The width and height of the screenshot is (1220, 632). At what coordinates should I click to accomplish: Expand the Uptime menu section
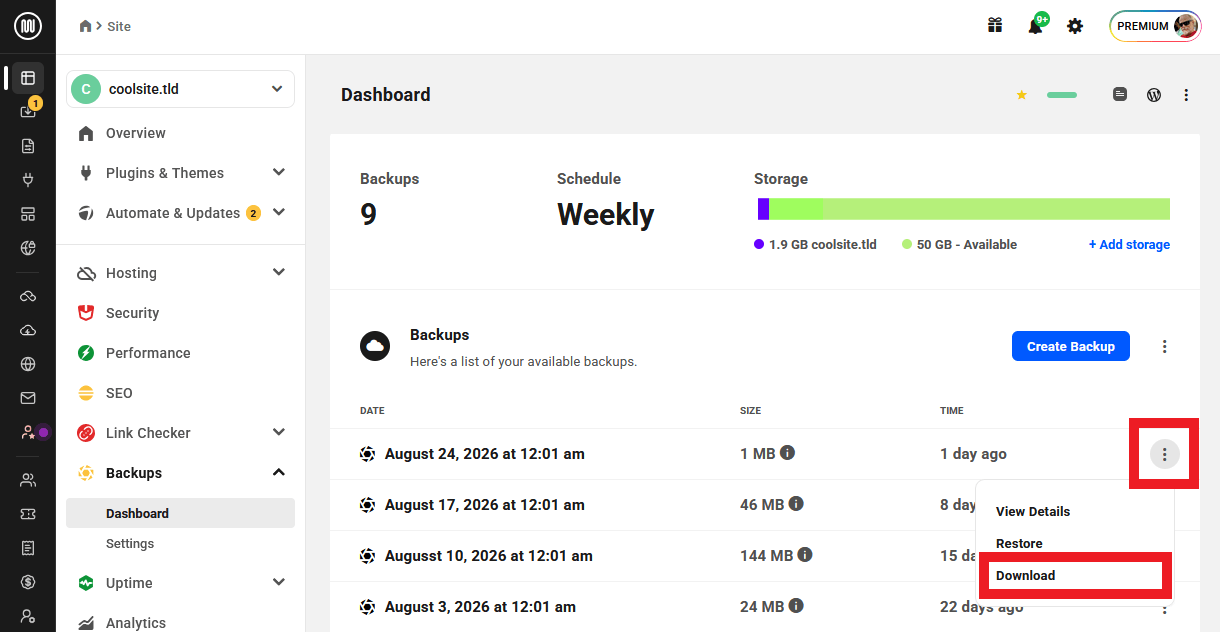click(x=279, y=583)
